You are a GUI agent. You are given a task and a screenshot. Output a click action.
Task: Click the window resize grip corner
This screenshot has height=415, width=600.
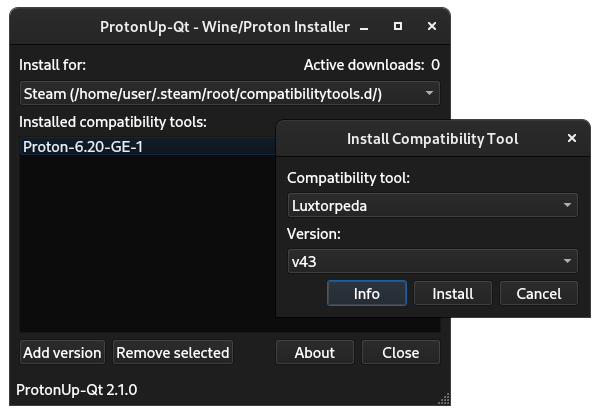coord(441,400)
